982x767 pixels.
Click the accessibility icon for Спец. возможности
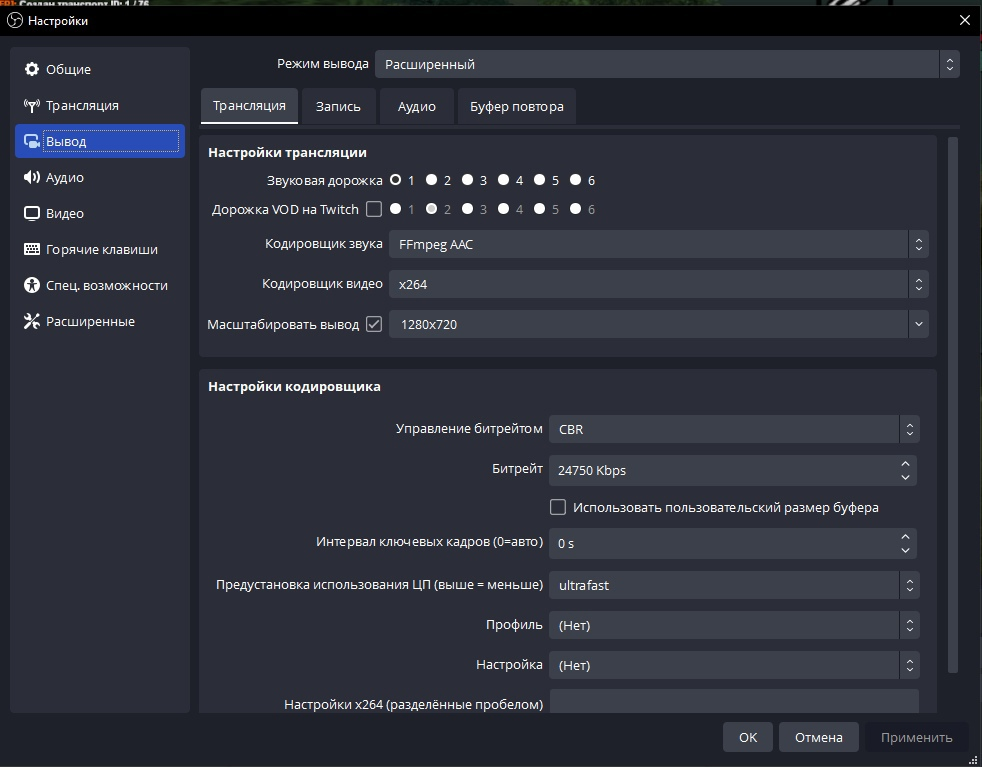pyautogui.click(x=31, y=285)
